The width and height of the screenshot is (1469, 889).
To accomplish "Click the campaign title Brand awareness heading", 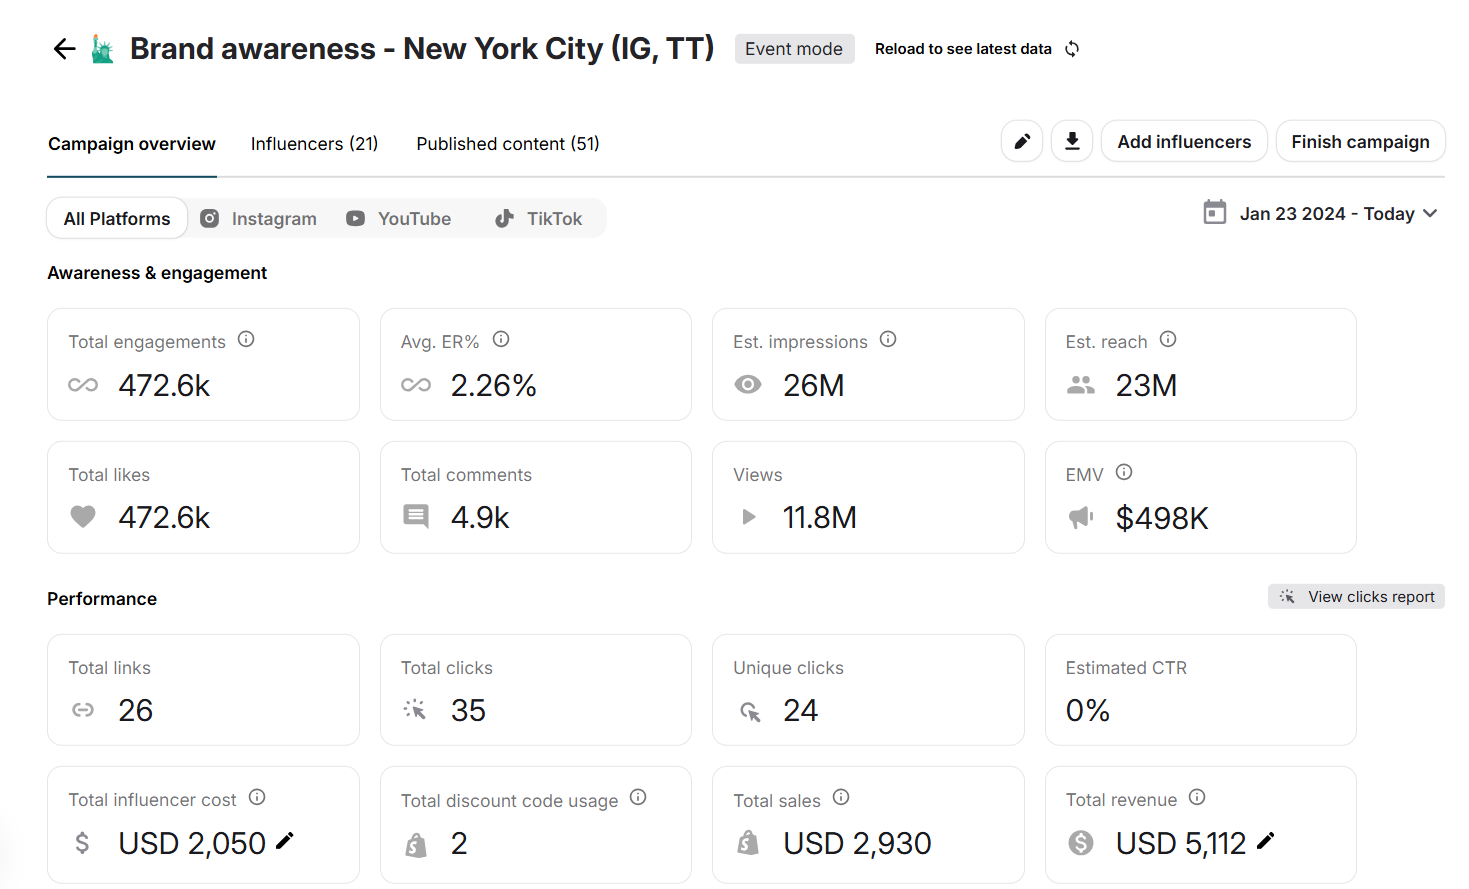I will (422, 48).
